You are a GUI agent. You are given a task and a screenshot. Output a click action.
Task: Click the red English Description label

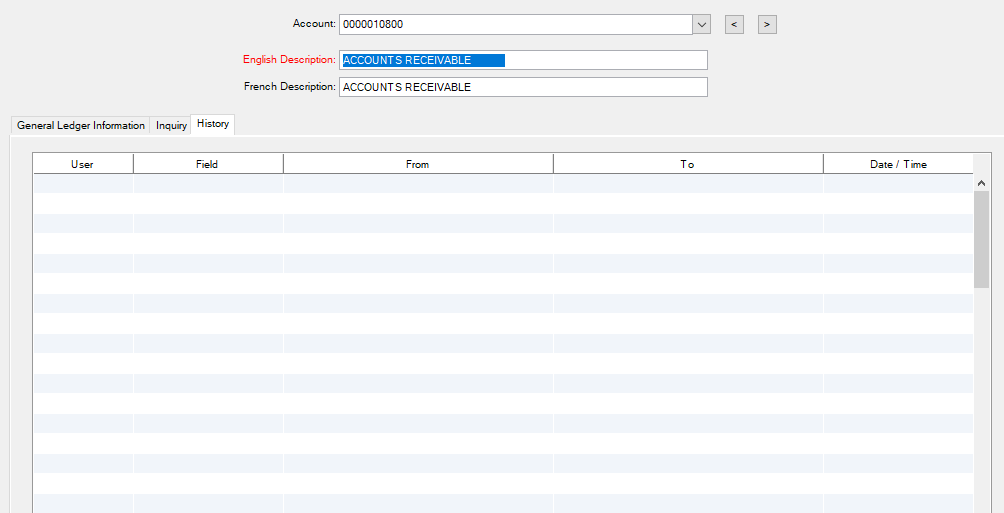coord(289,60)
